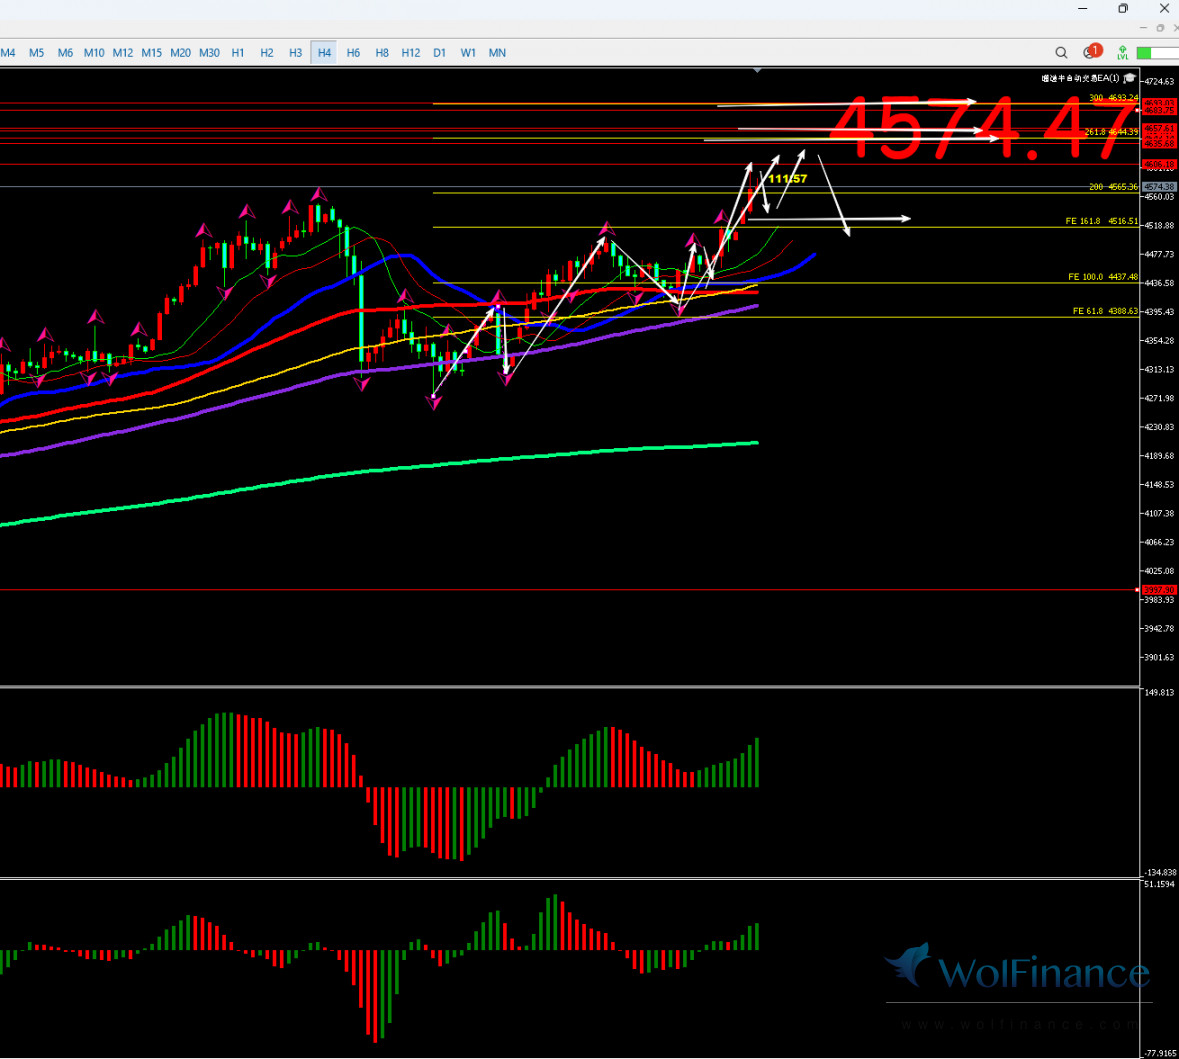Click the FE 161.8 Fibonacci level label

point(1101,221)
